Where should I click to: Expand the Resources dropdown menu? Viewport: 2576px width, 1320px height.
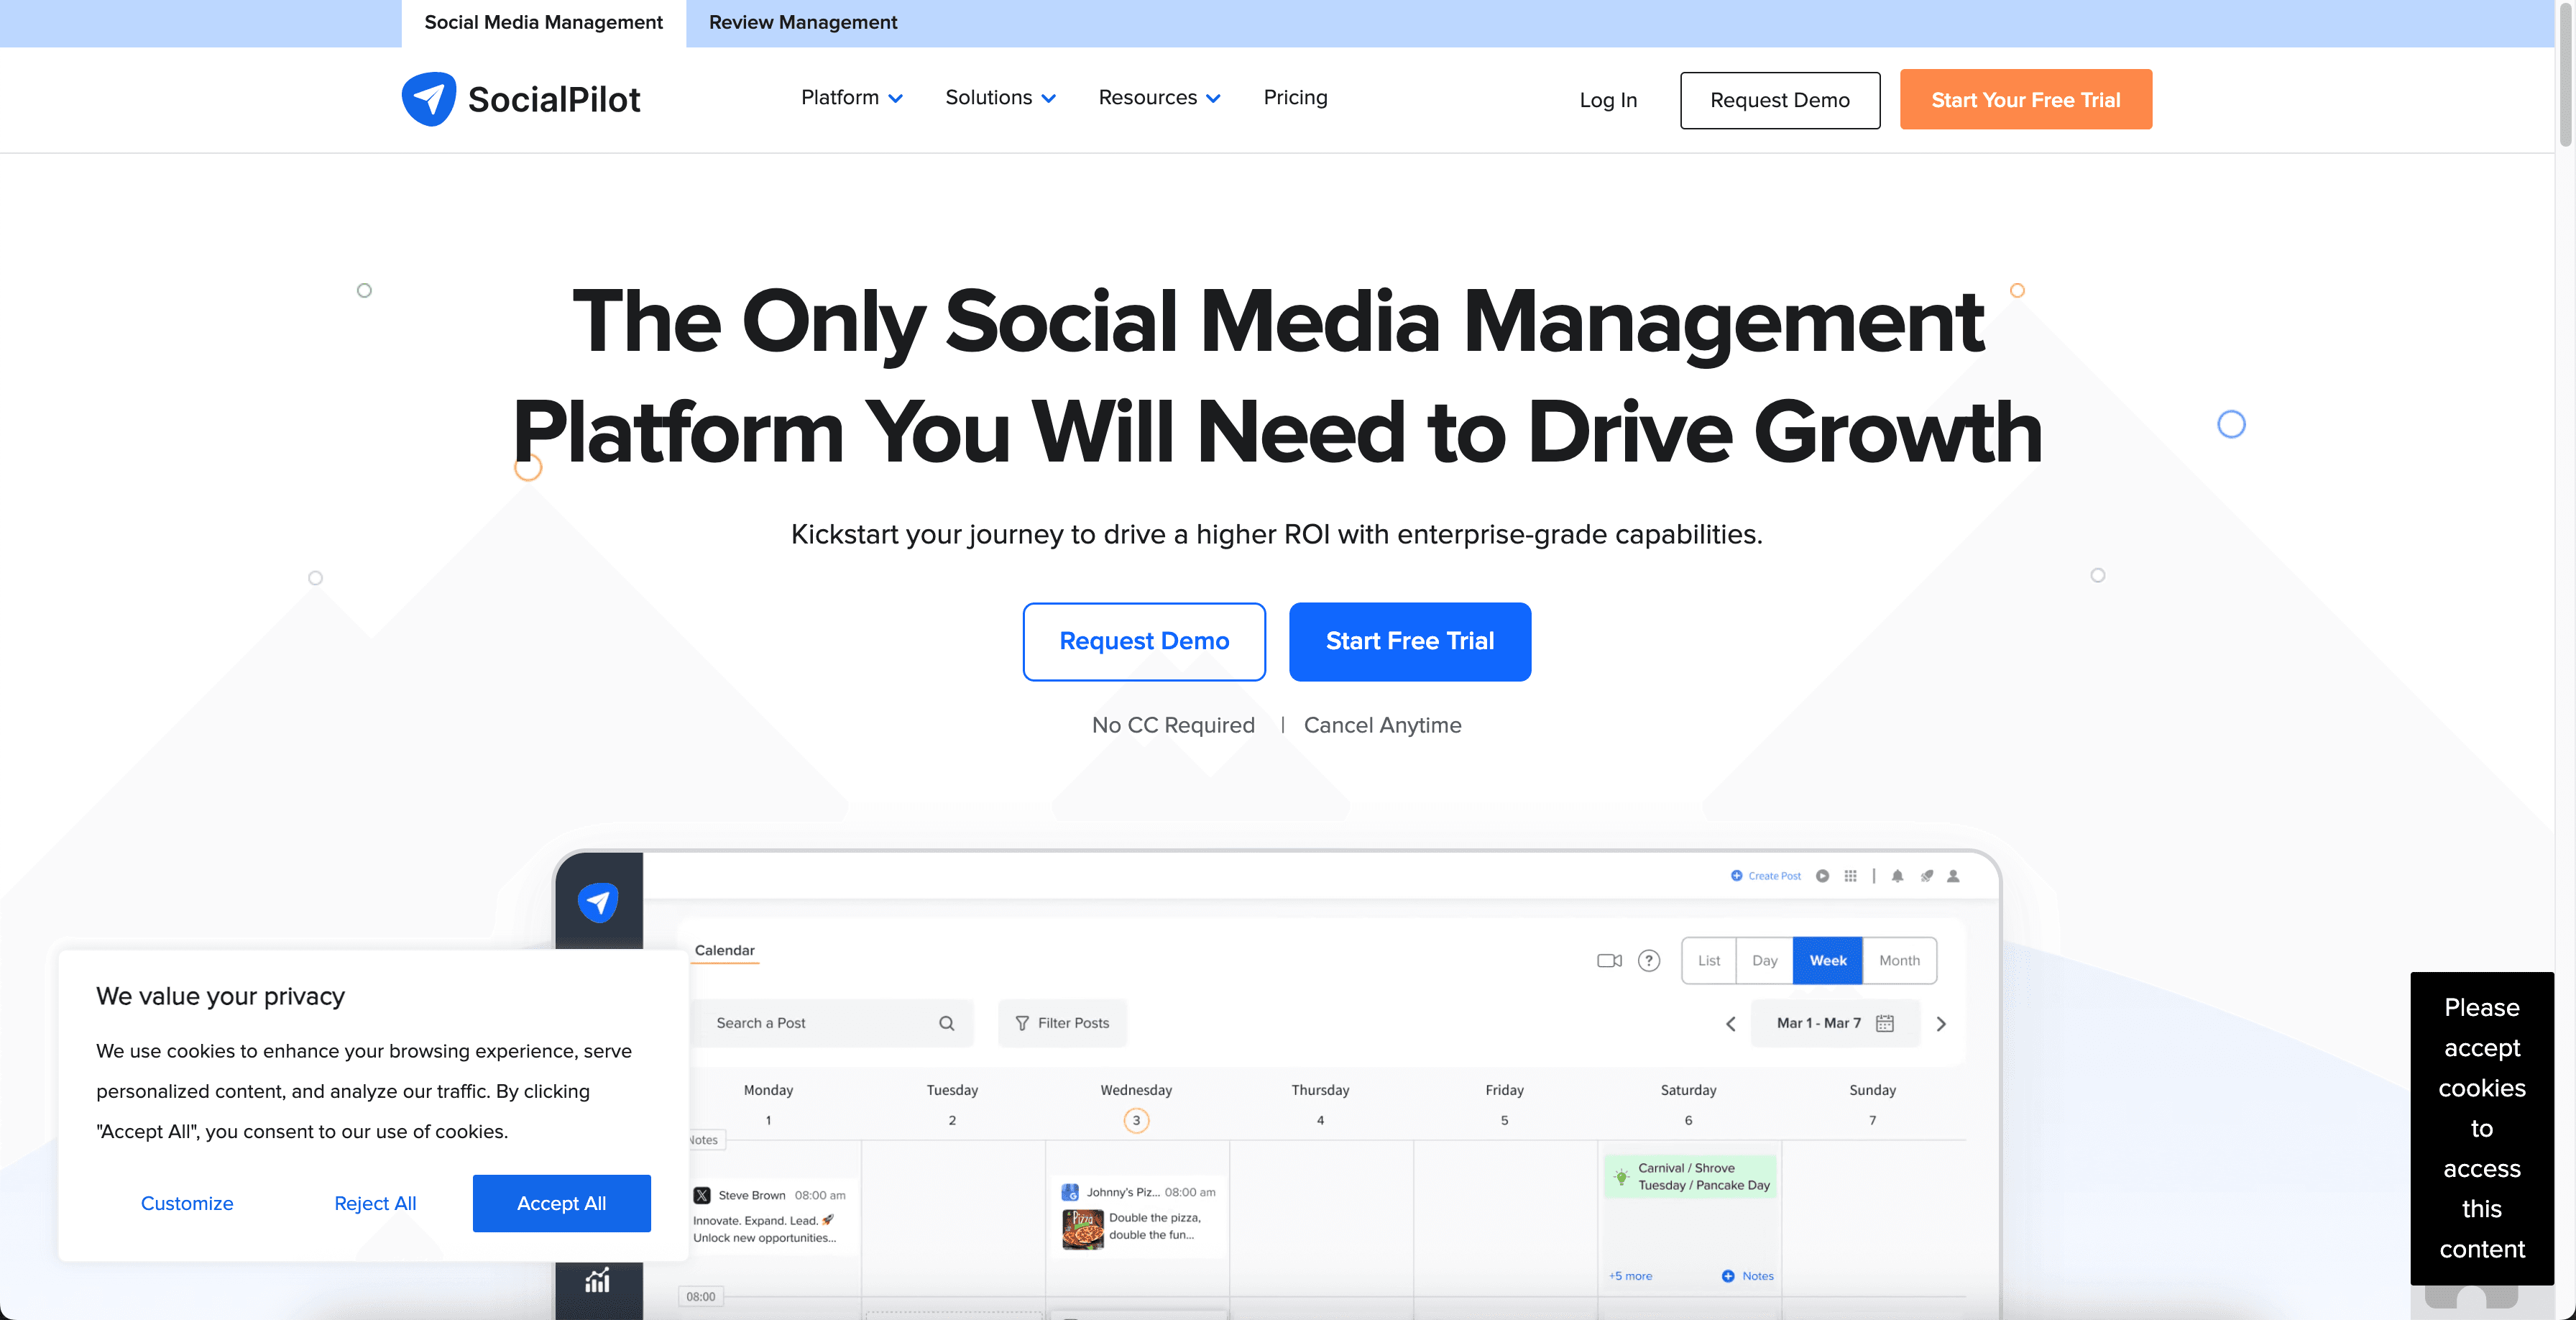coord(1159,97)
